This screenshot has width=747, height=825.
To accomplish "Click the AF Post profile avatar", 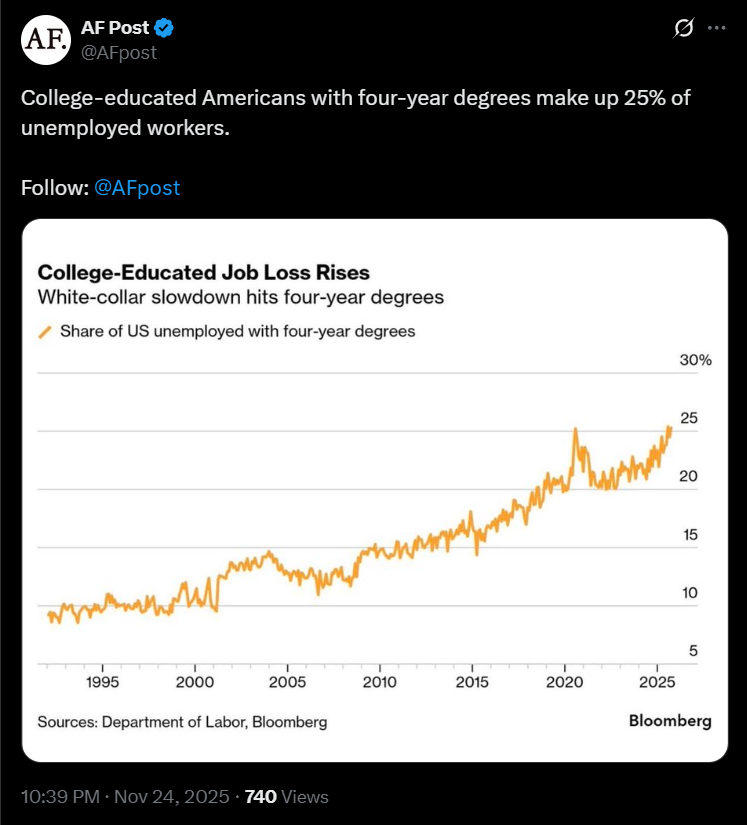I will click(x=44, y=40).
